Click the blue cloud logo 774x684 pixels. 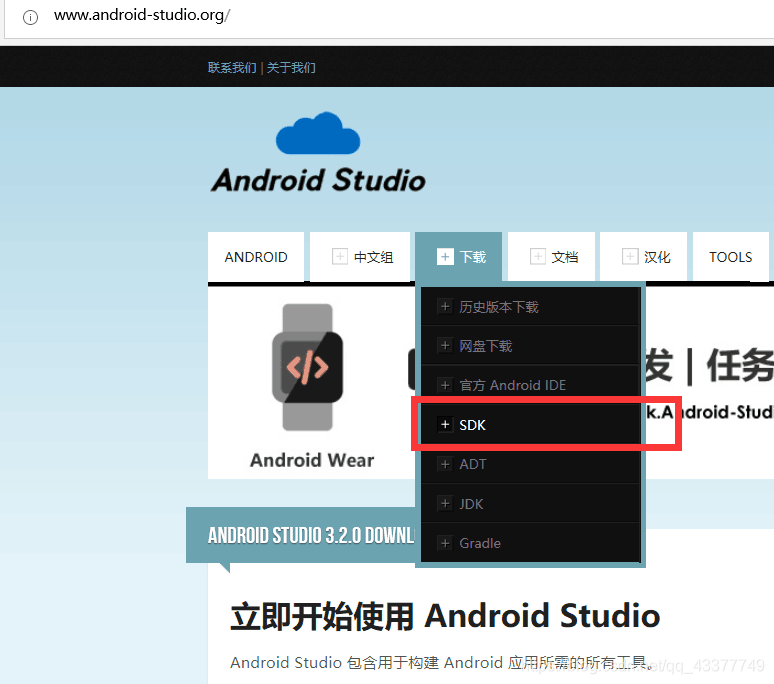[318, 133]
